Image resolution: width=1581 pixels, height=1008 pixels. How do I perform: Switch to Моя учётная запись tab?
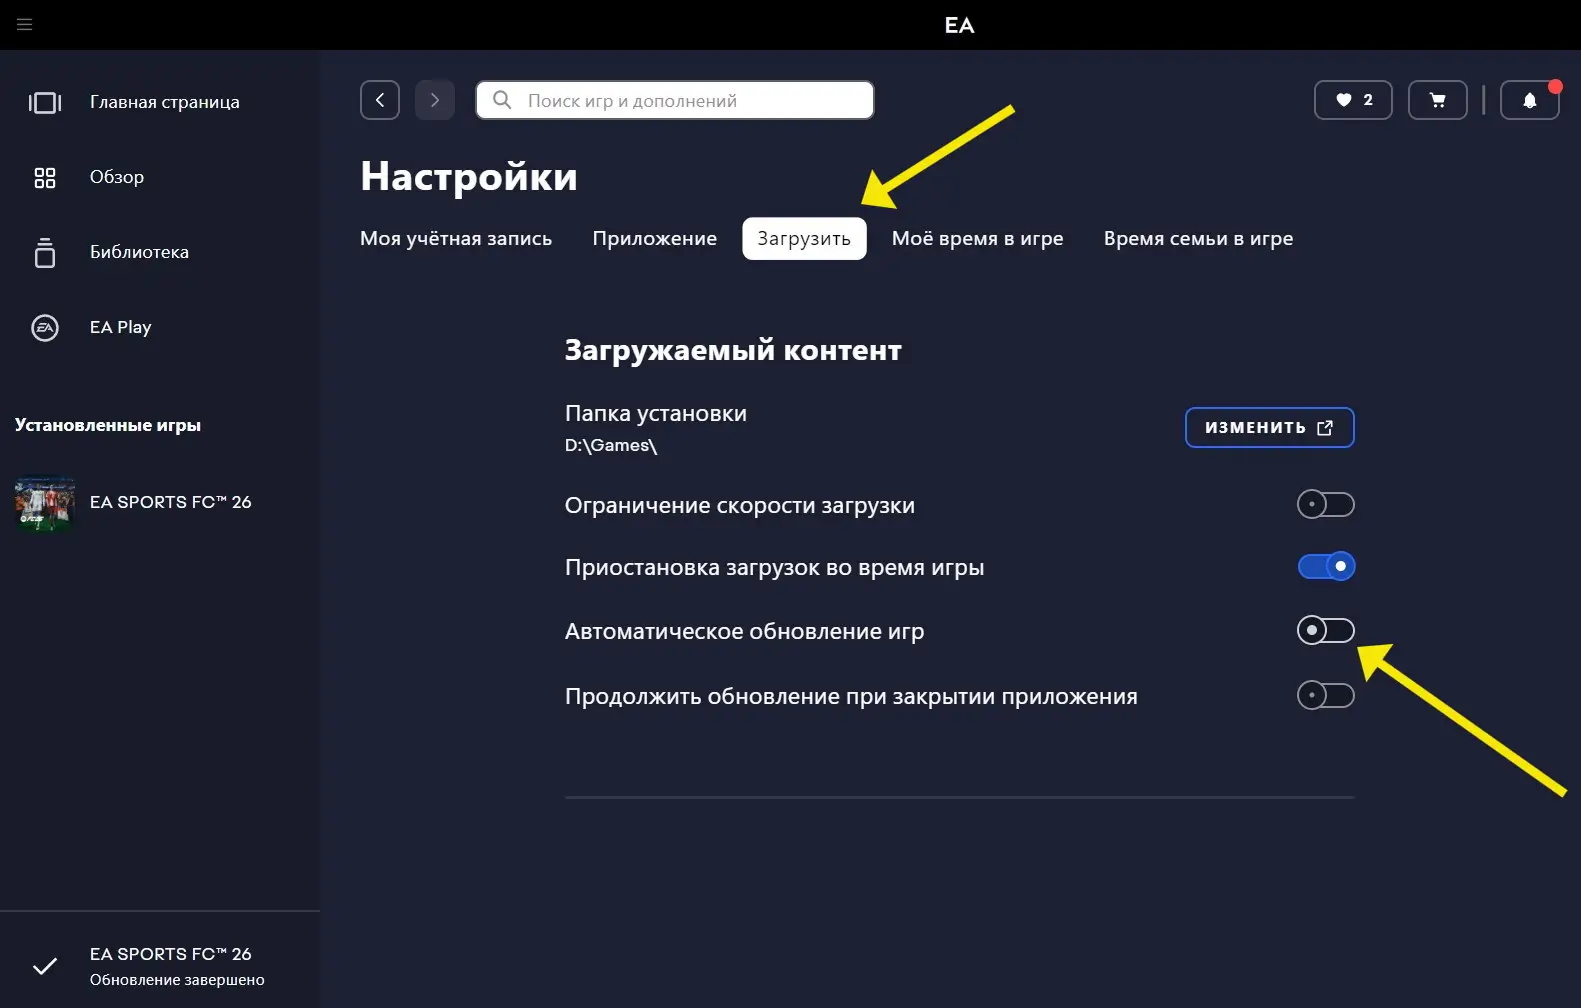point(456,238)
